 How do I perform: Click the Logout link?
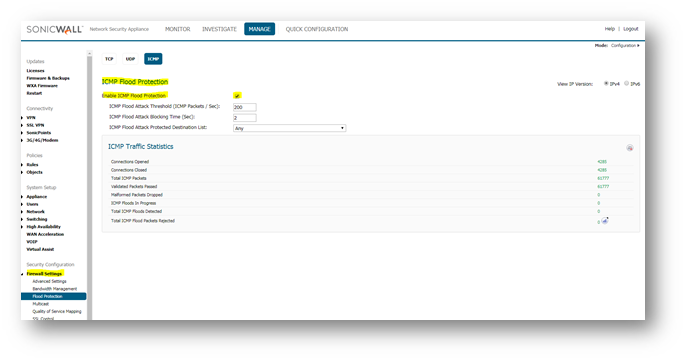(x=631, y=29)
